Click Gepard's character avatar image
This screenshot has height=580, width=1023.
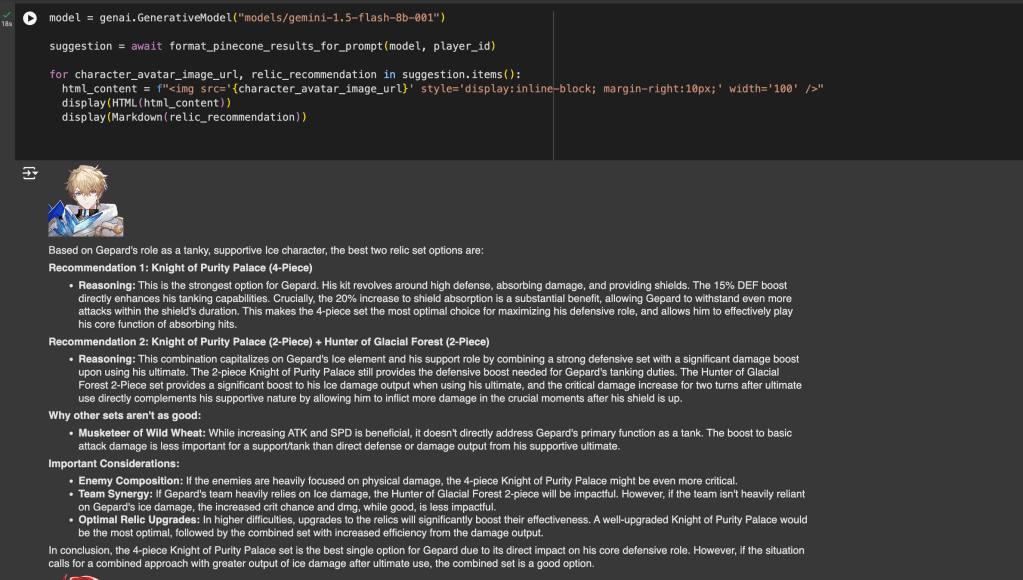(x=86, y=201)
